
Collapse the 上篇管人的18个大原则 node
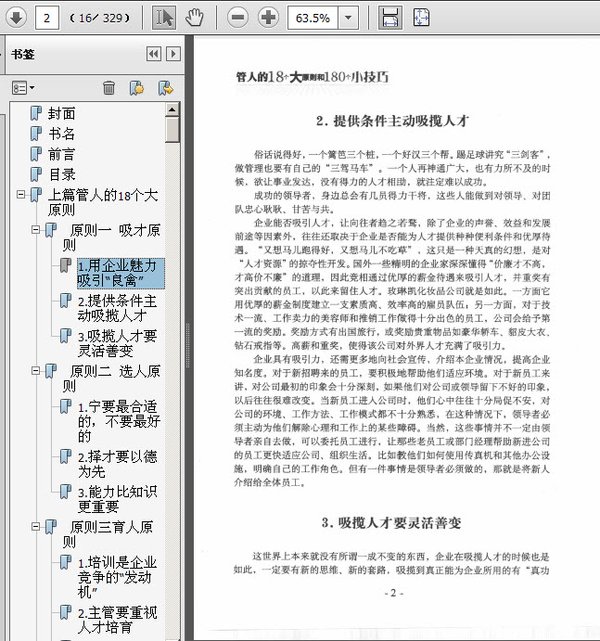click(x=20, y=195)
